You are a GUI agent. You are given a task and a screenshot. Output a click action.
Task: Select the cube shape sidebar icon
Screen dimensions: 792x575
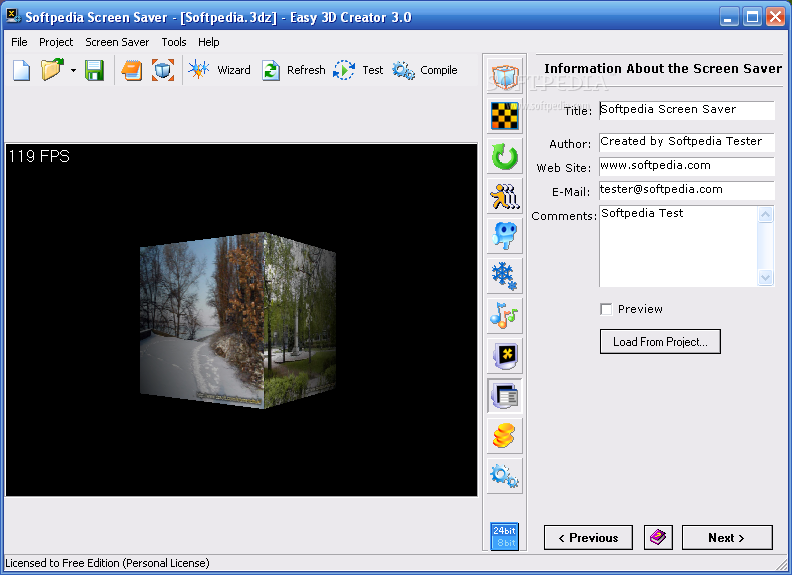click(x=505, y=76)
